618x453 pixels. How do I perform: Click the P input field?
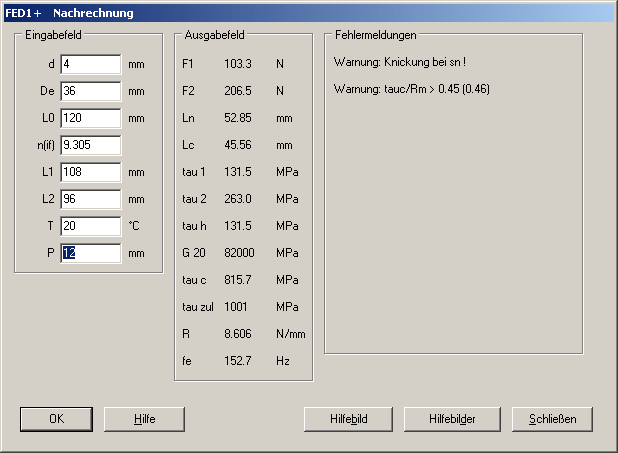(x=90, y=253)
